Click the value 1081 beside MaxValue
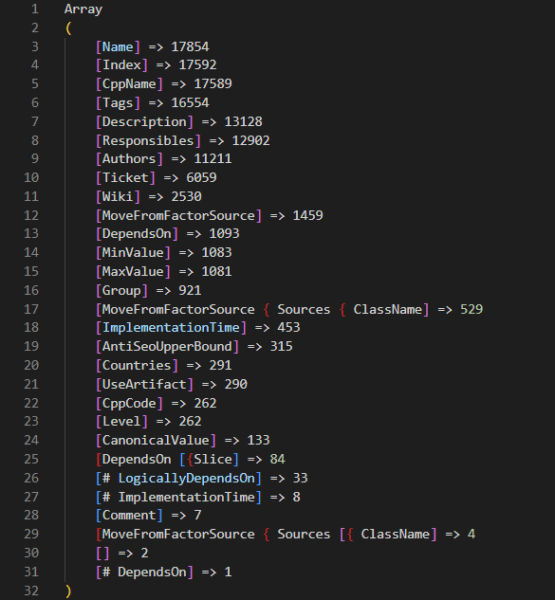 pos(217,271)
